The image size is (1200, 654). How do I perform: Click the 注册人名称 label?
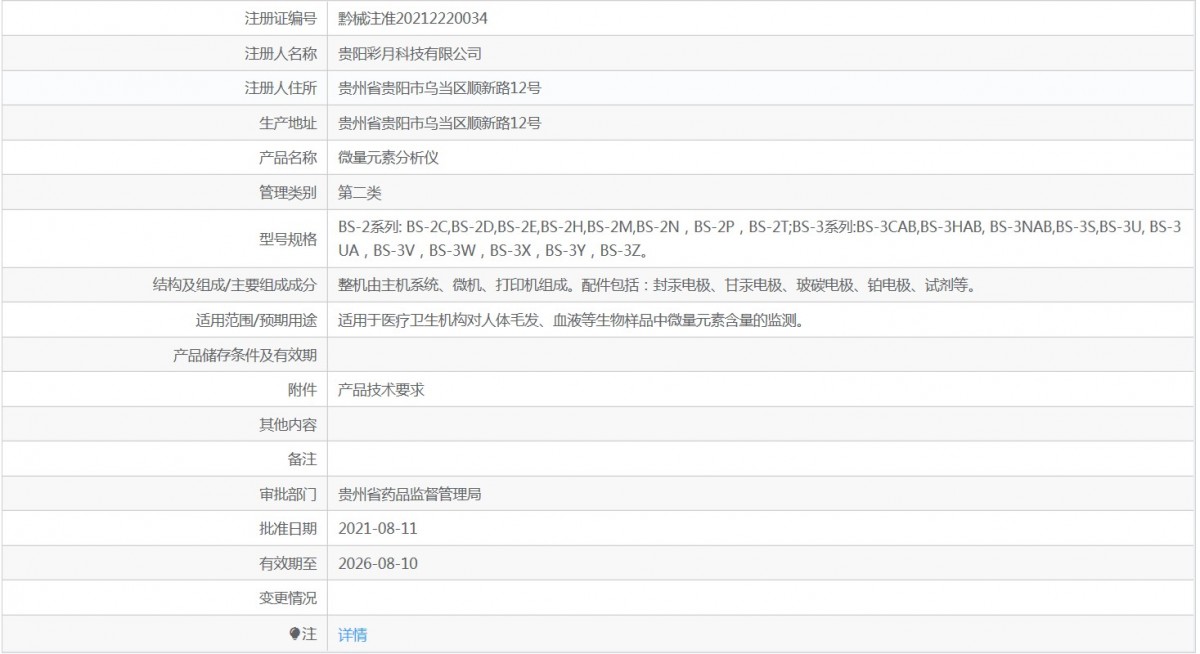[281, 53]
